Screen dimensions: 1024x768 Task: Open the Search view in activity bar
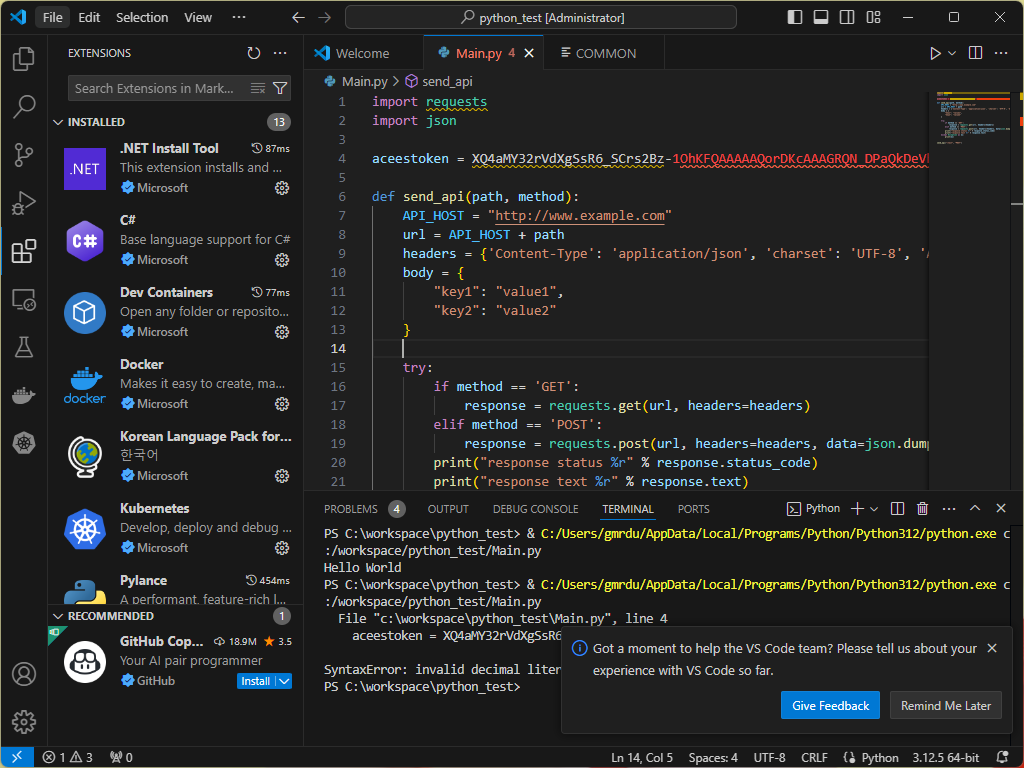(24, 106)
